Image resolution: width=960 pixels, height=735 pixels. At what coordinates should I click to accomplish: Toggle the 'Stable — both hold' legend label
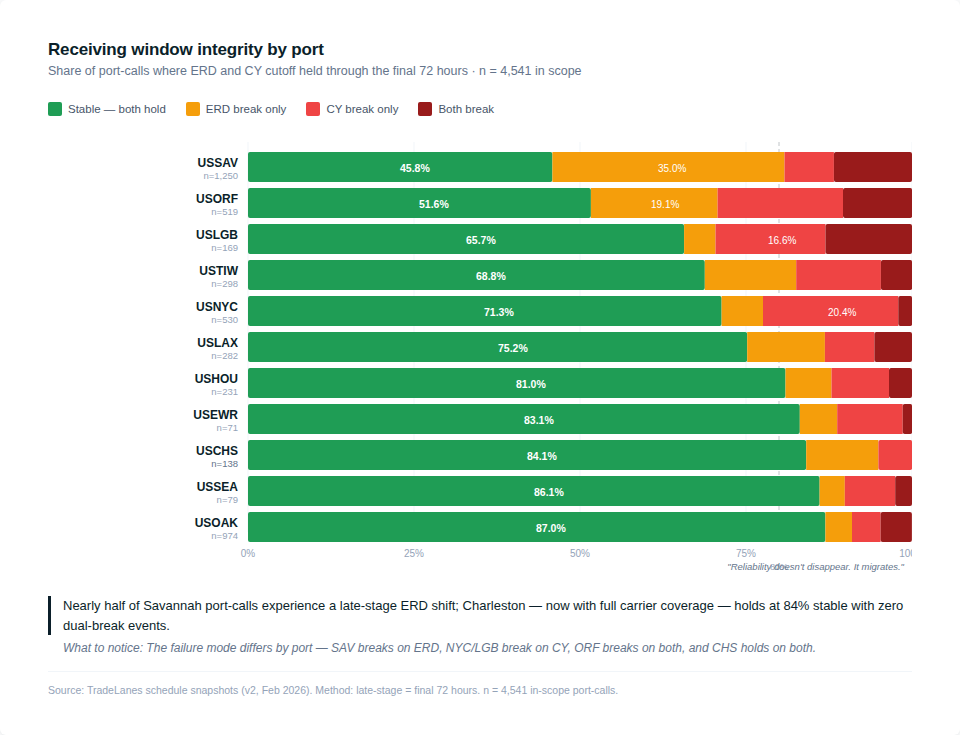click(117, 109)
